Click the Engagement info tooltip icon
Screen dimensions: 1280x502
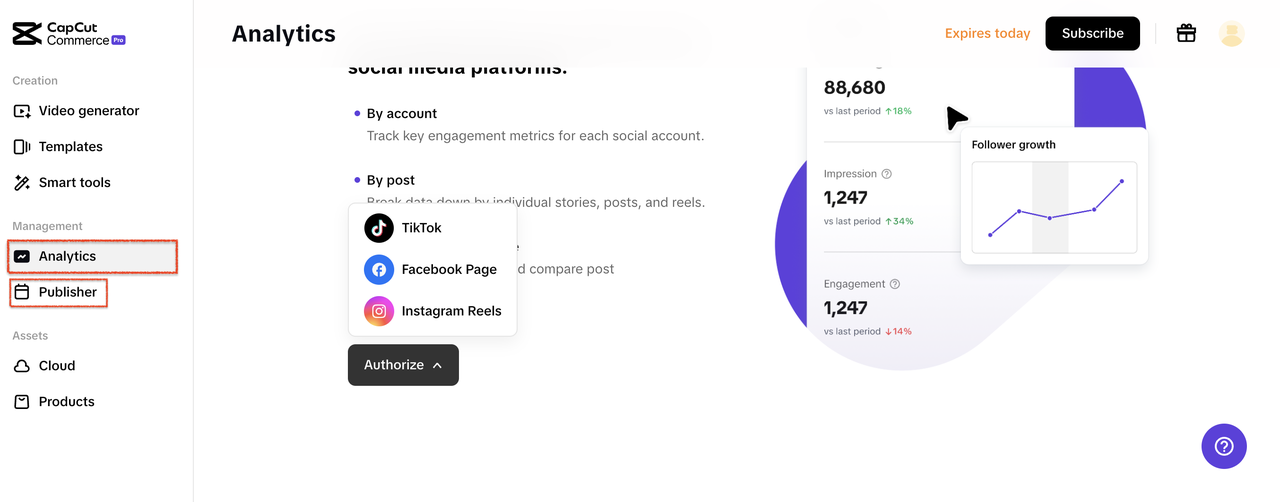pyautogui.click(x=895, y=284)
